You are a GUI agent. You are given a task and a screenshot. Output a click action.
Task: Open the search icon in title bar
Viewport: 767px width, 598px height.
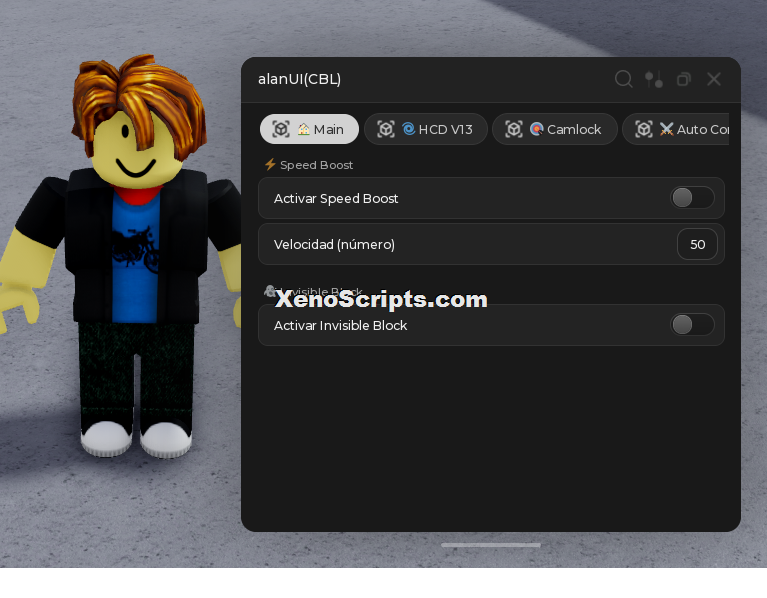pyautogui.click(x=624, y=79)
